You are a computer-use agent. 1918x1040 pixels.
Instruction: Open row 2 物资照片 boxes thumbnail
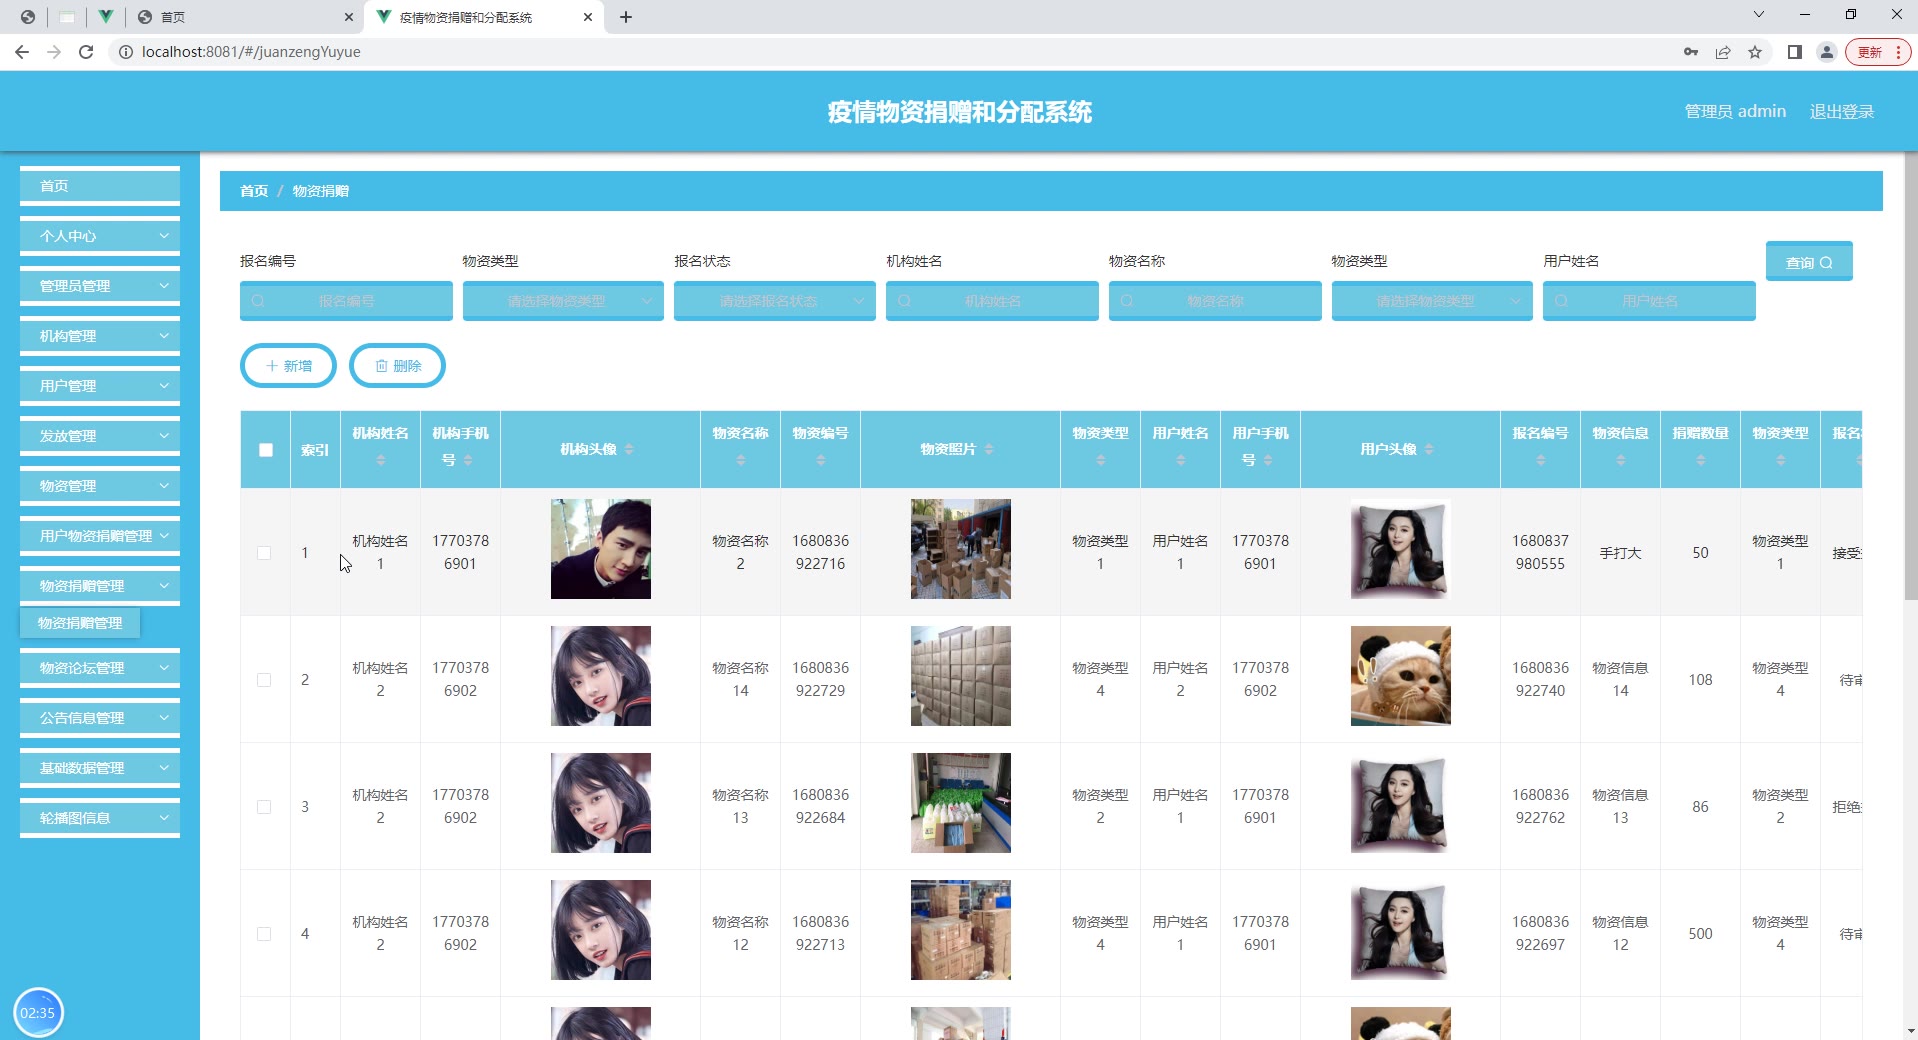(961, 676)
